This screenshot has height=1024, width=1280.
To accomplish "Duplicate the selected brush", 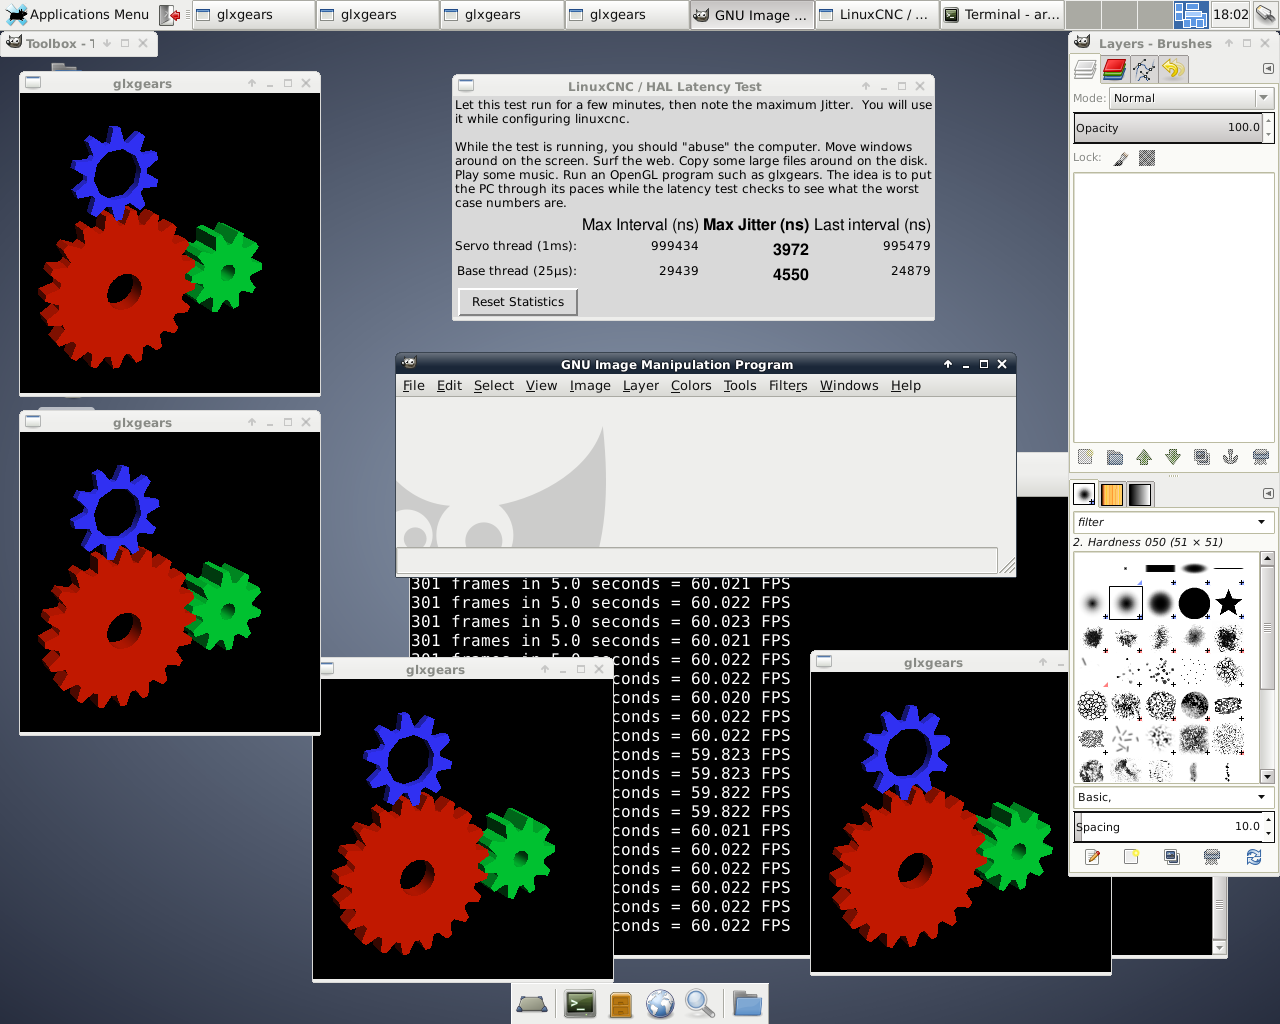I will pyautogui.click(x=1172, y=857).
